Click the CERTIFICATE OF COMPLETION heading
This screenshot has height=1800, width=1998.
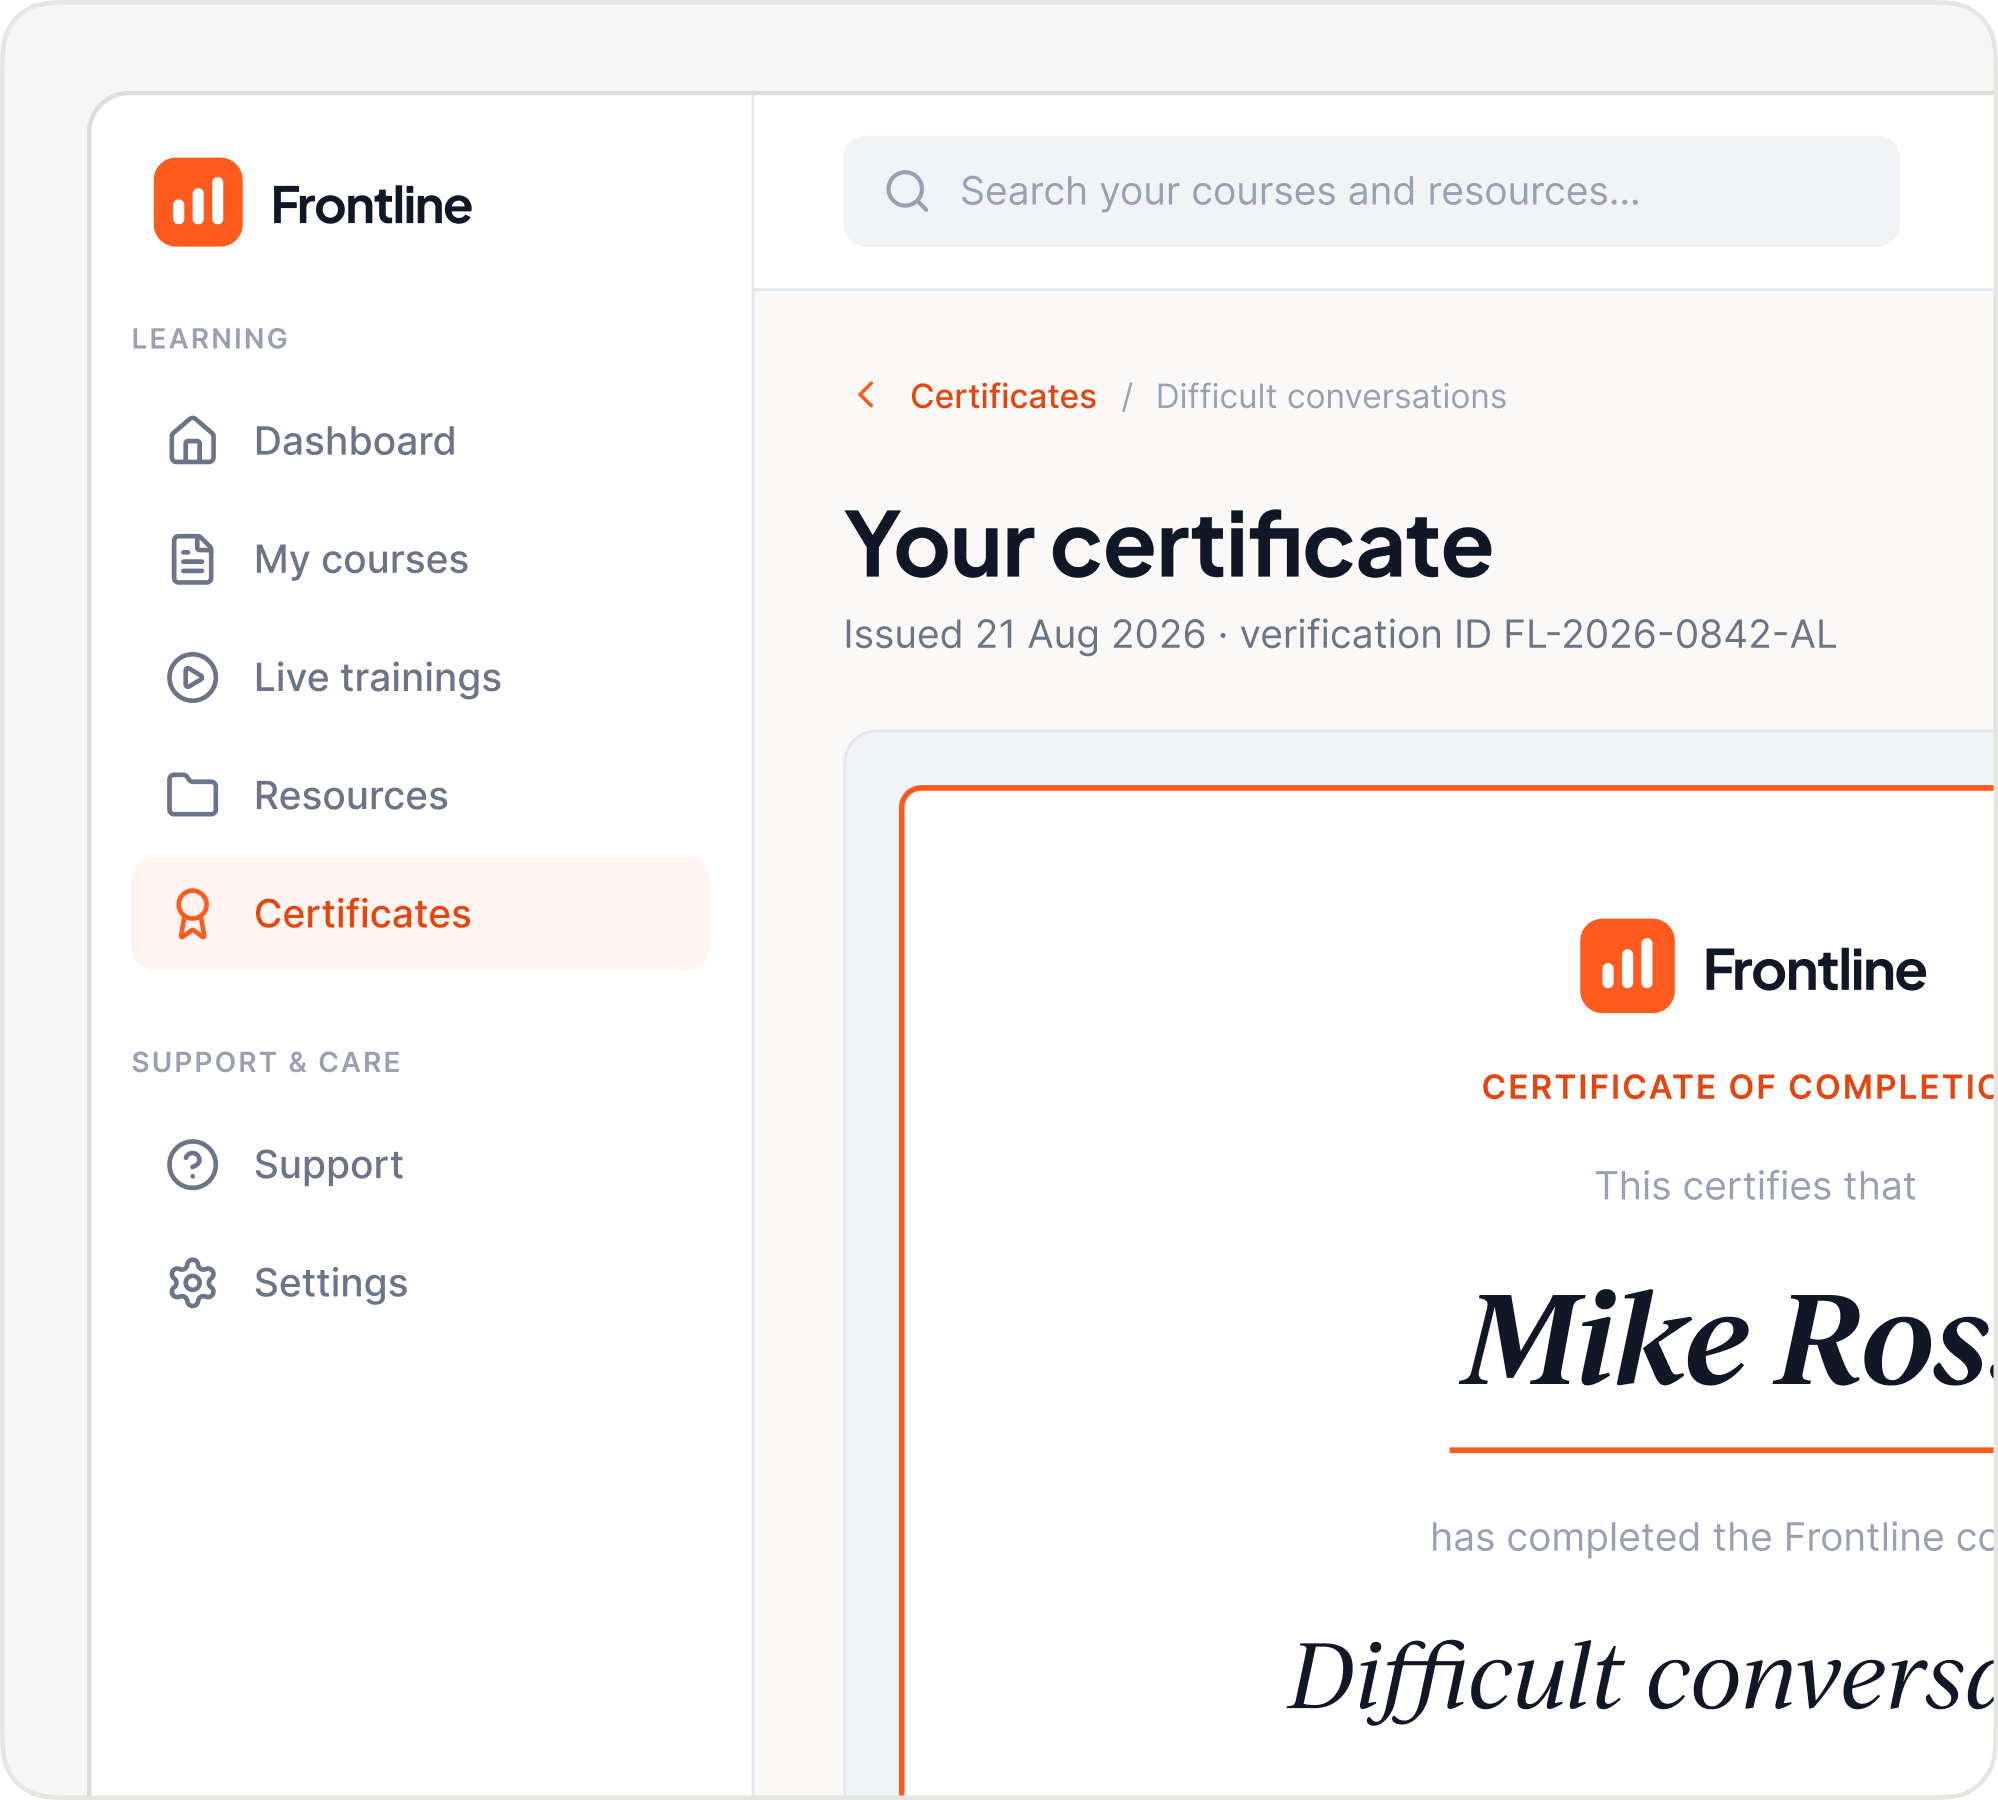(1738, 1087)
